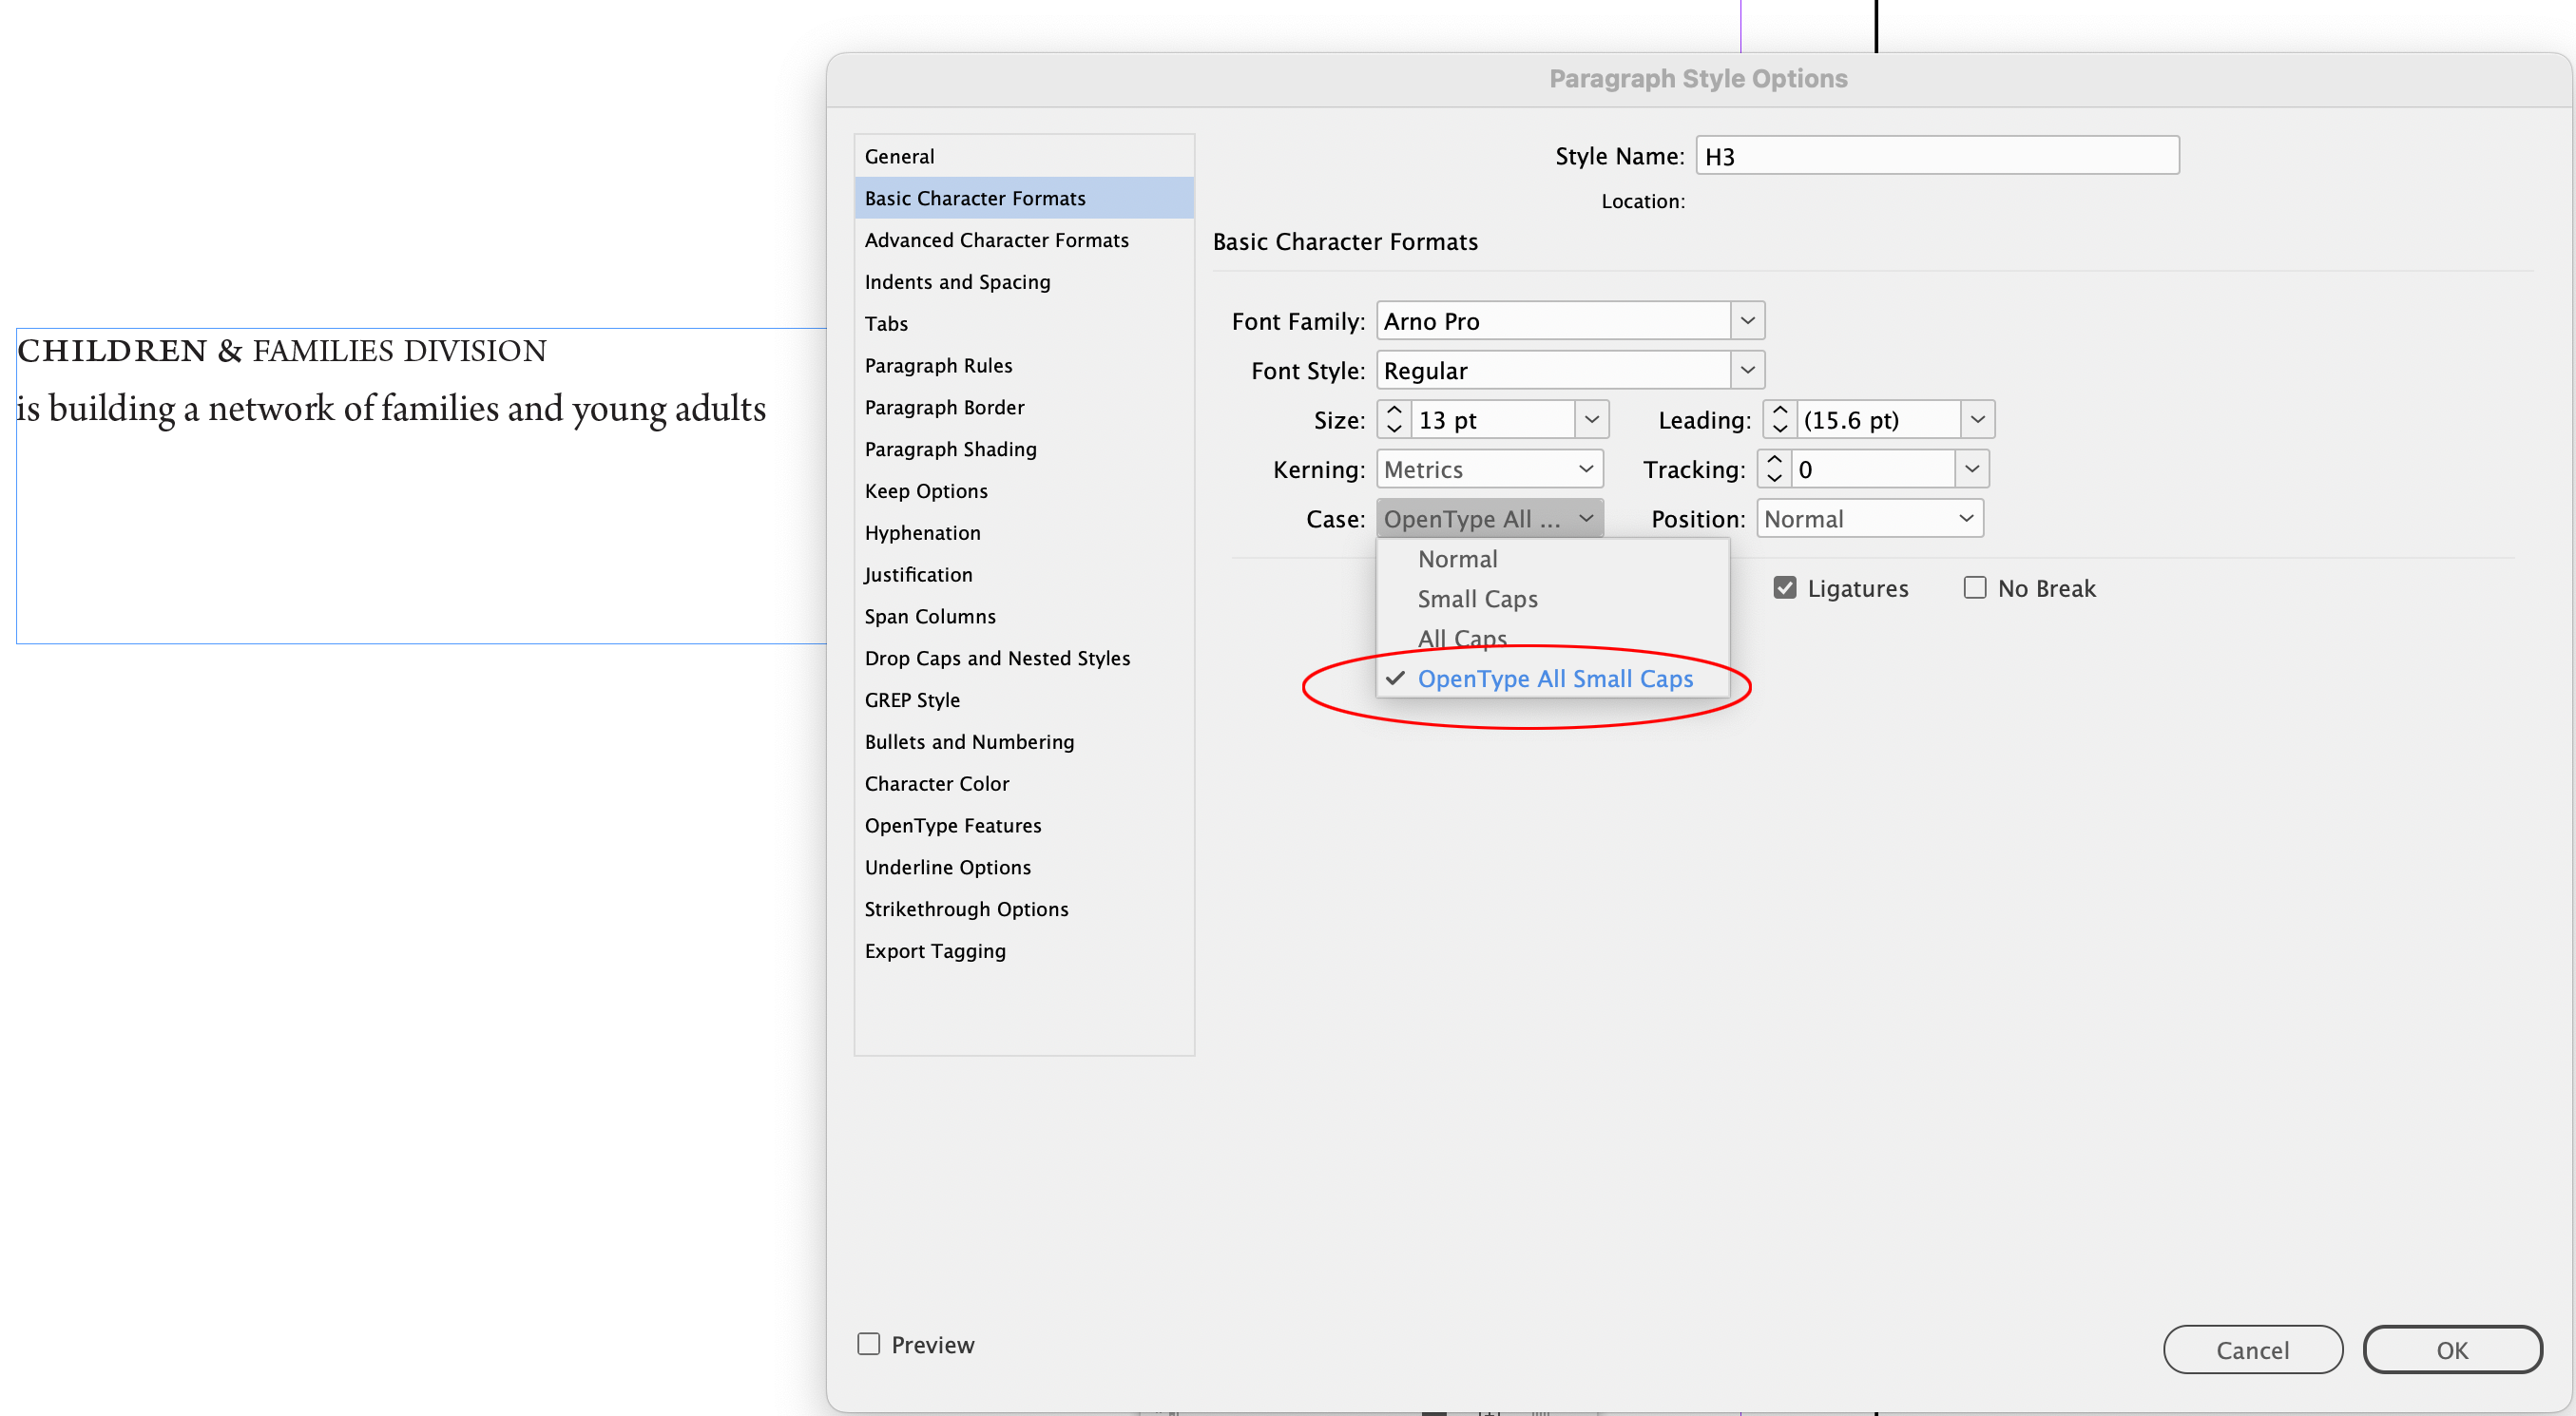Edit the Style Name field containing H3
Viewport: 2576px width, 1416px height.
(x=1936, y=155)
